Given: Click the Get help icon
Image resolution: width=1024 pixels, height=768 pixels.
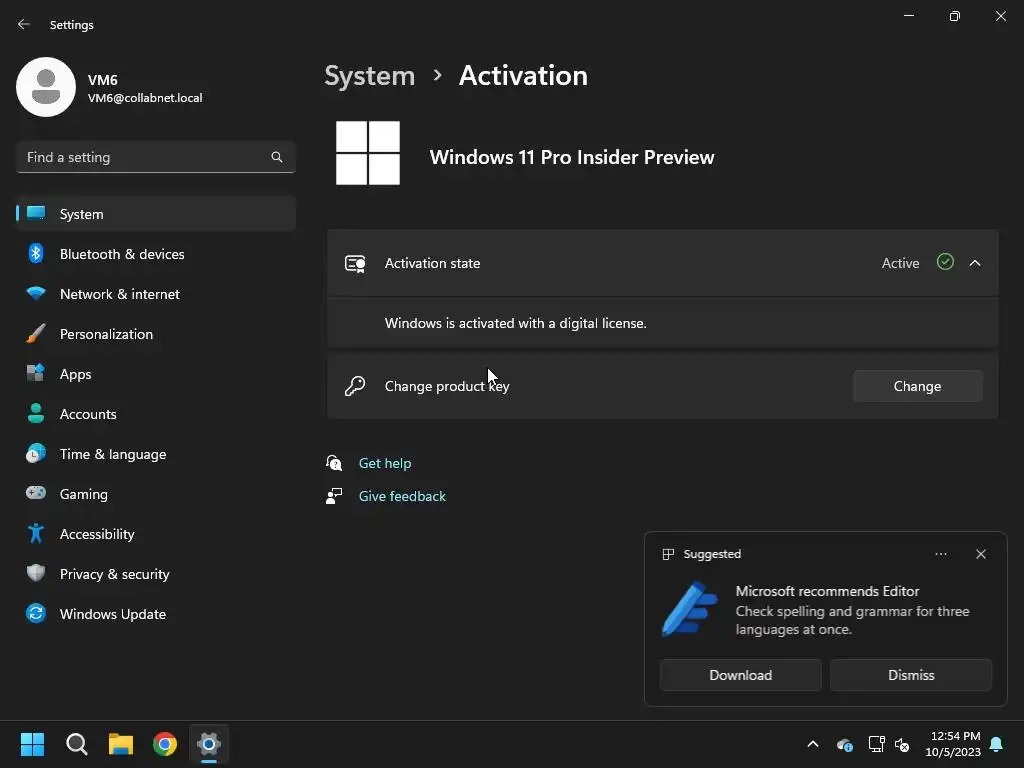Looking at the screenshot, I should [334, 463].
